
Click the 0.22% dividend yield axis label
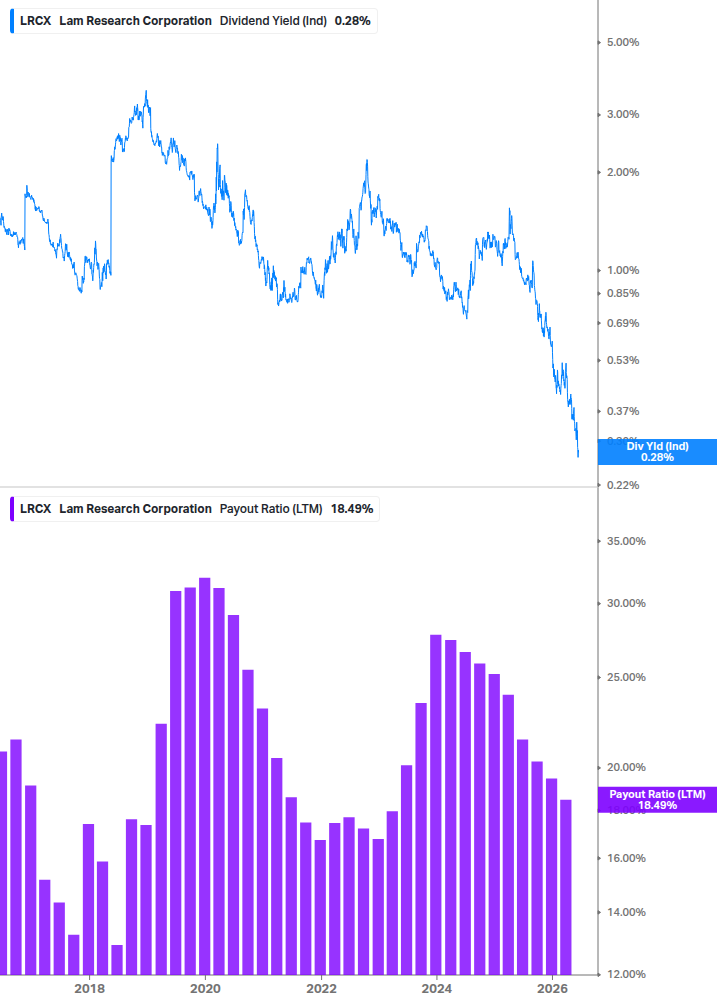(x=623, y=485)
